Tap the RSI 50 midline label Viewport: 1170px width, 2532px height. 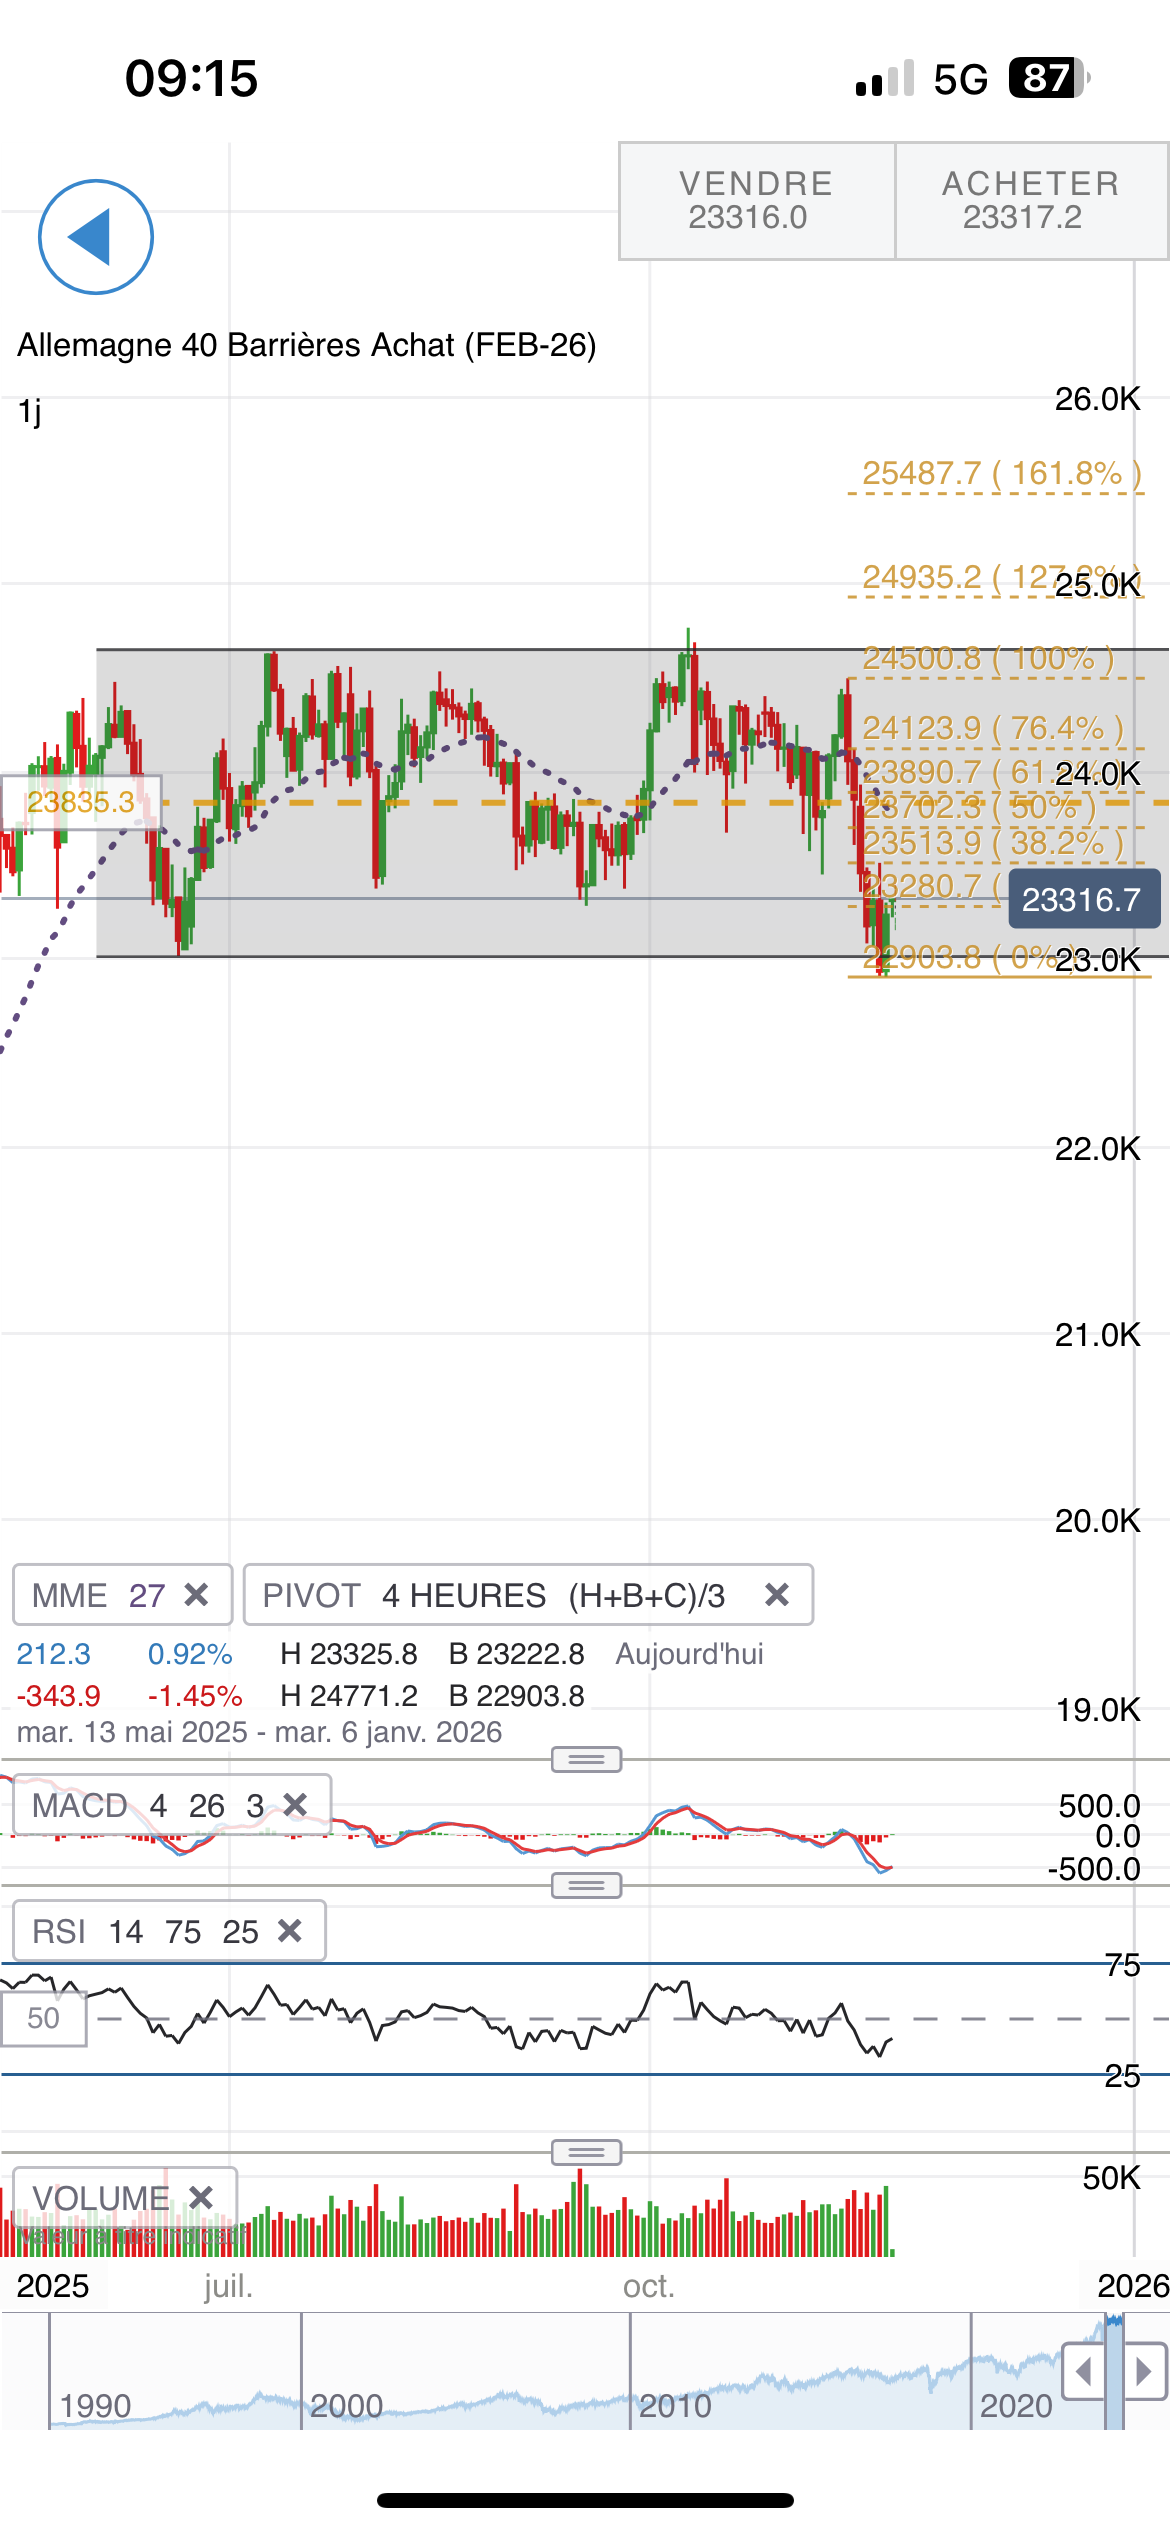click(43, 2018)
